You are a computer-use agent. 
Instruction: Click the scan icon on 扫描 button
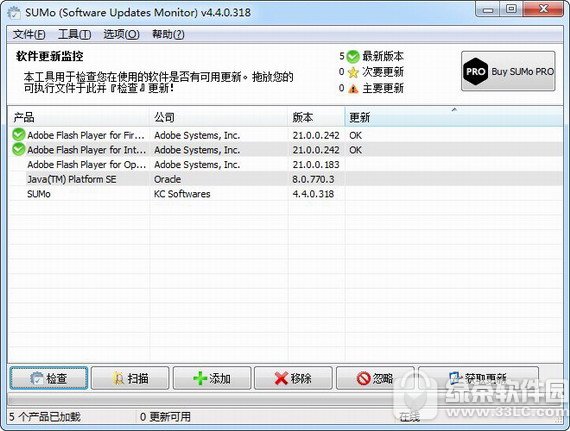[119, 378]
